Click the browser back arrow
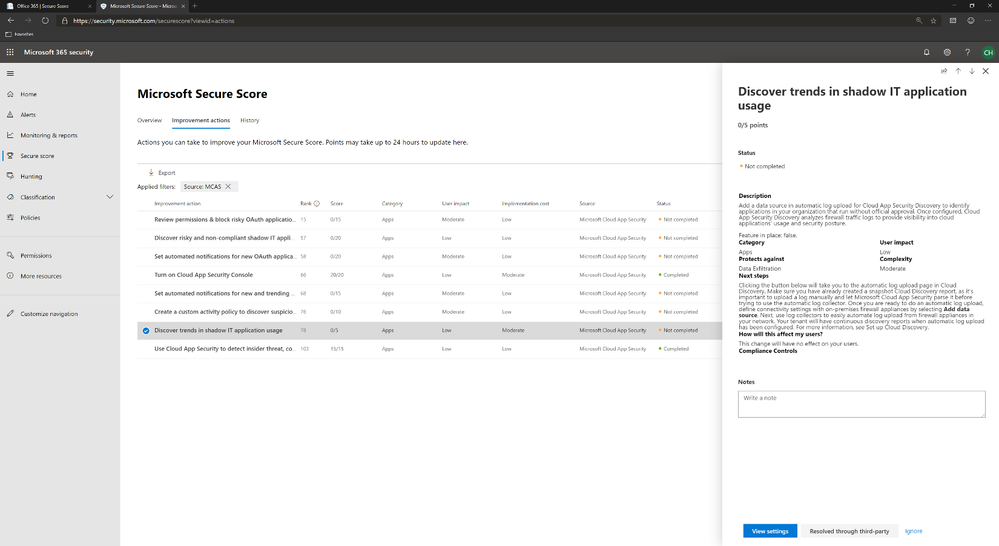Screen dimensions: 999x546 coord(11,20)
